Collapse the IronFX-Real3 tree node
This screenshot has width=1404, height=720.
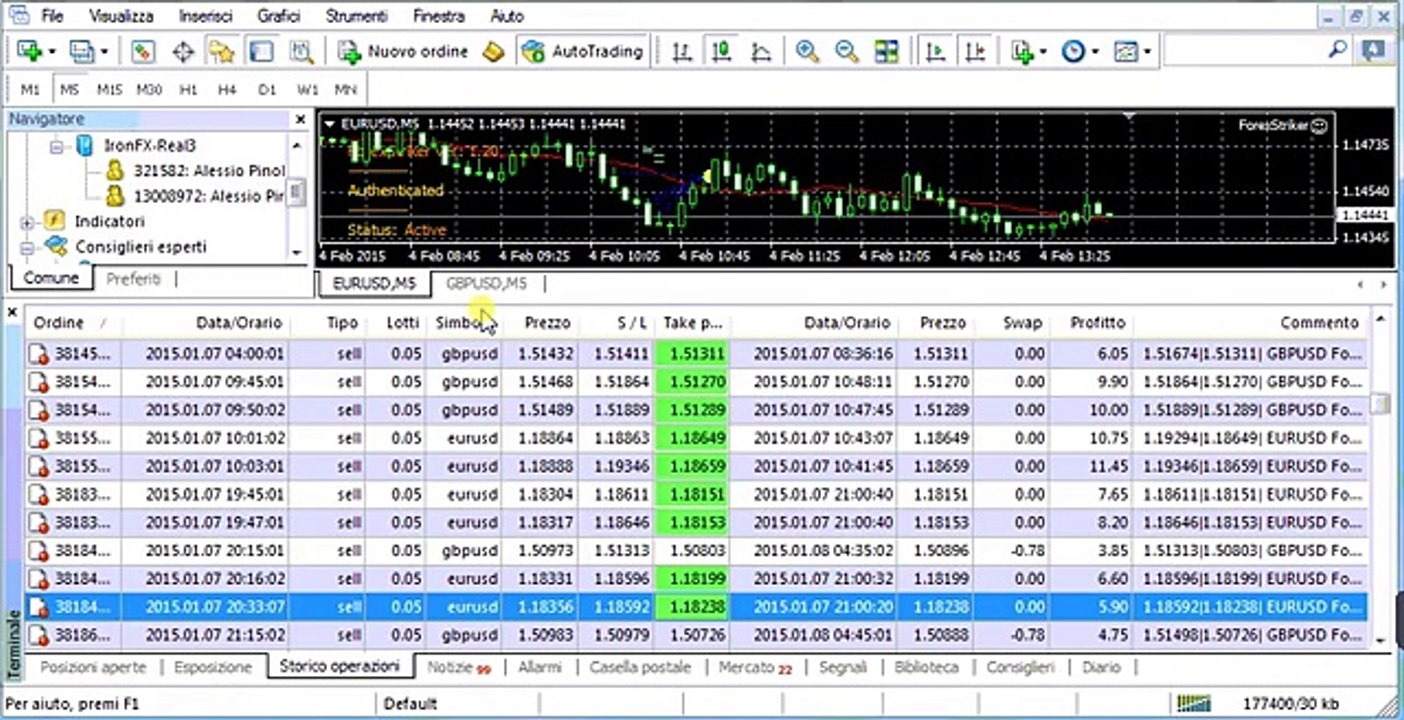pyautogui.click(x=56, y=146)
